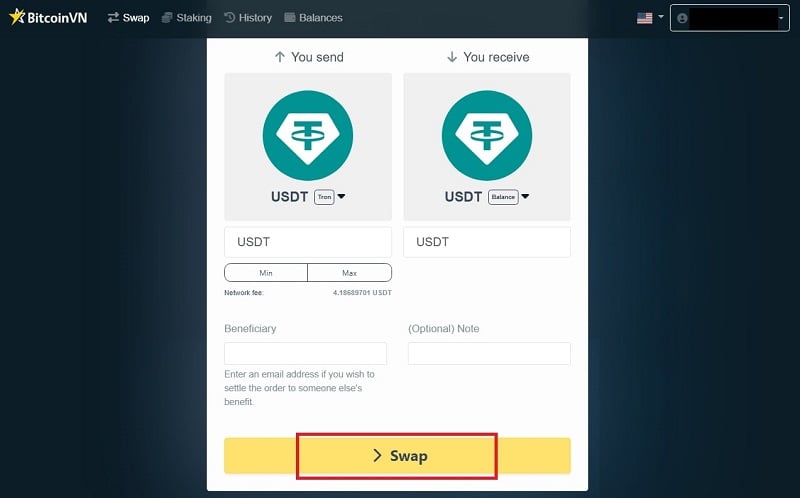The width and height of the screenshot is (800, 498).
Task: Click the Beneficiary email input field
Action: 305,353
